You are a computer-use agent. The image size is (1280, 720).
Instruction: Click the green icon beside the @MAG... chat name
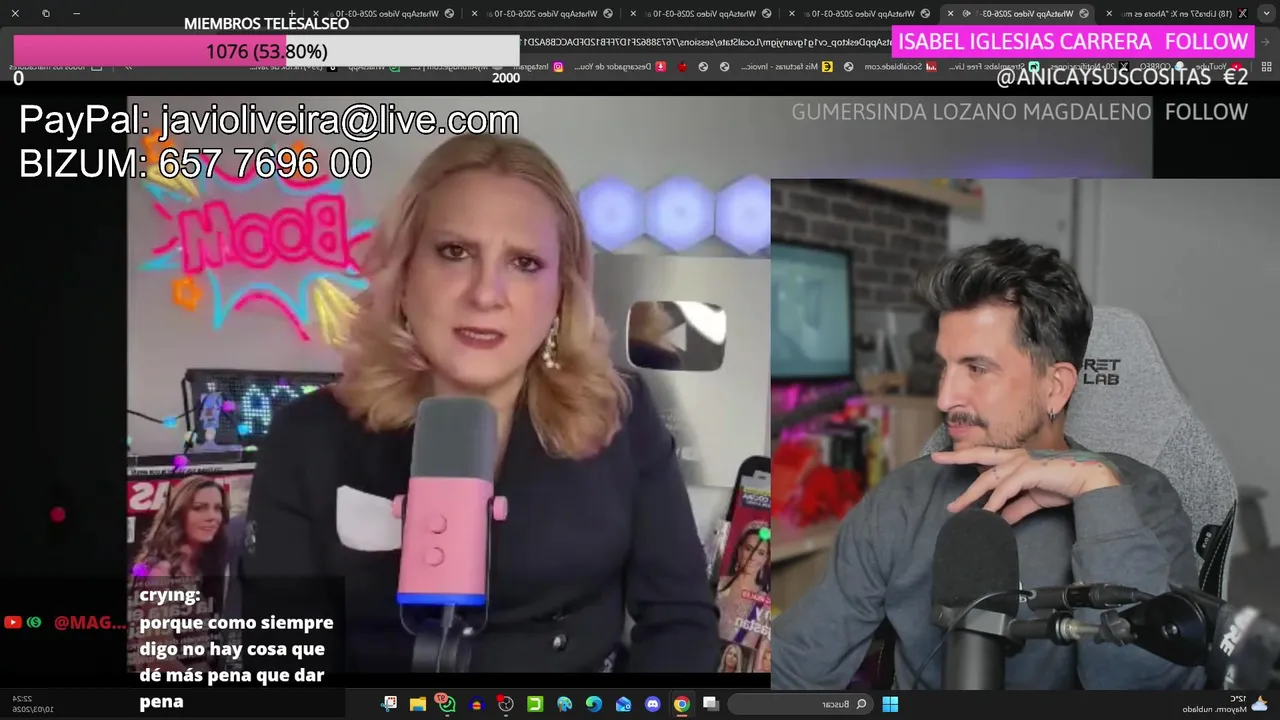pos(34,622)
